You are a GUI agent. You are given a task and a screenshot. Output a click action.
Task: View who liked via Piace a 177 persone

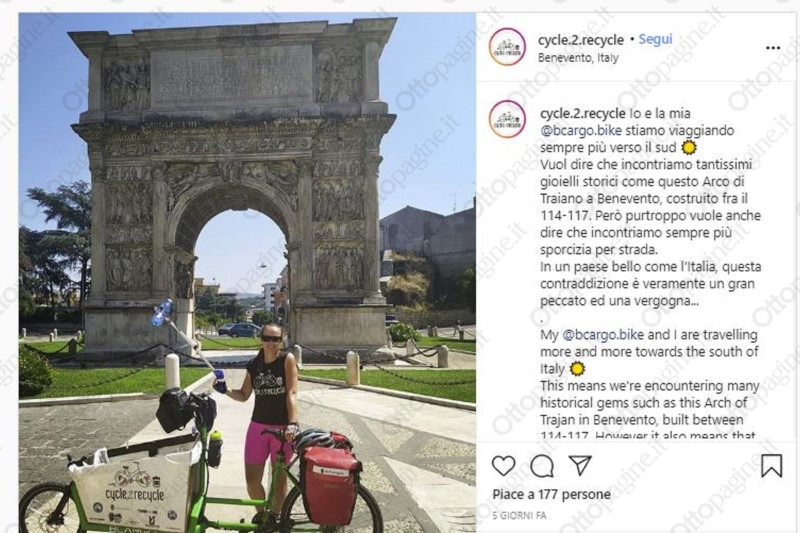click(552, 494)
